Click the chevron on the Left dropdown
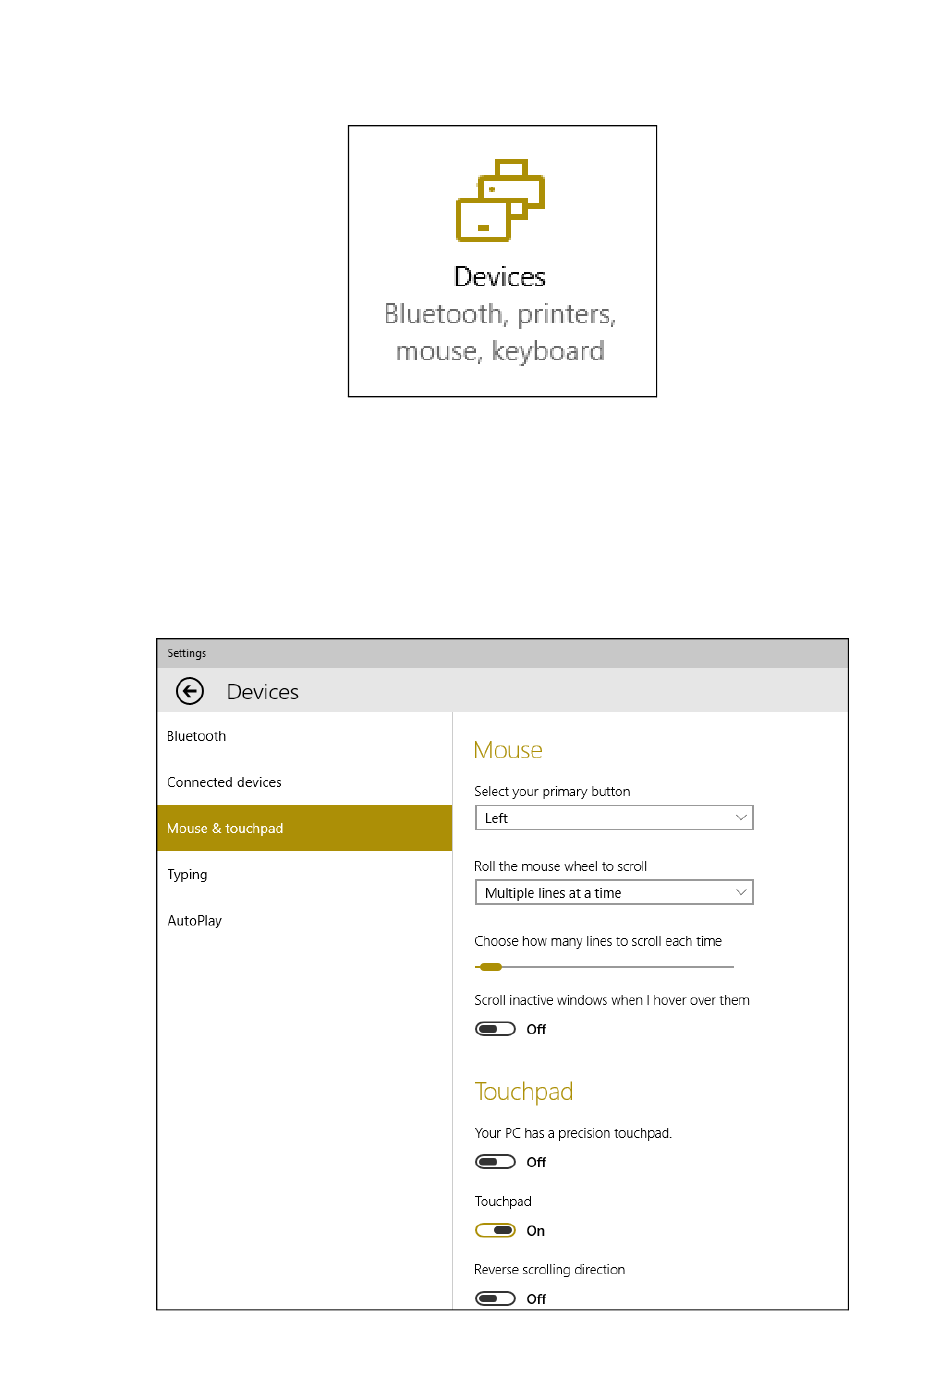The height and width of the screenshot is (1381, 950). coord(740,818)
